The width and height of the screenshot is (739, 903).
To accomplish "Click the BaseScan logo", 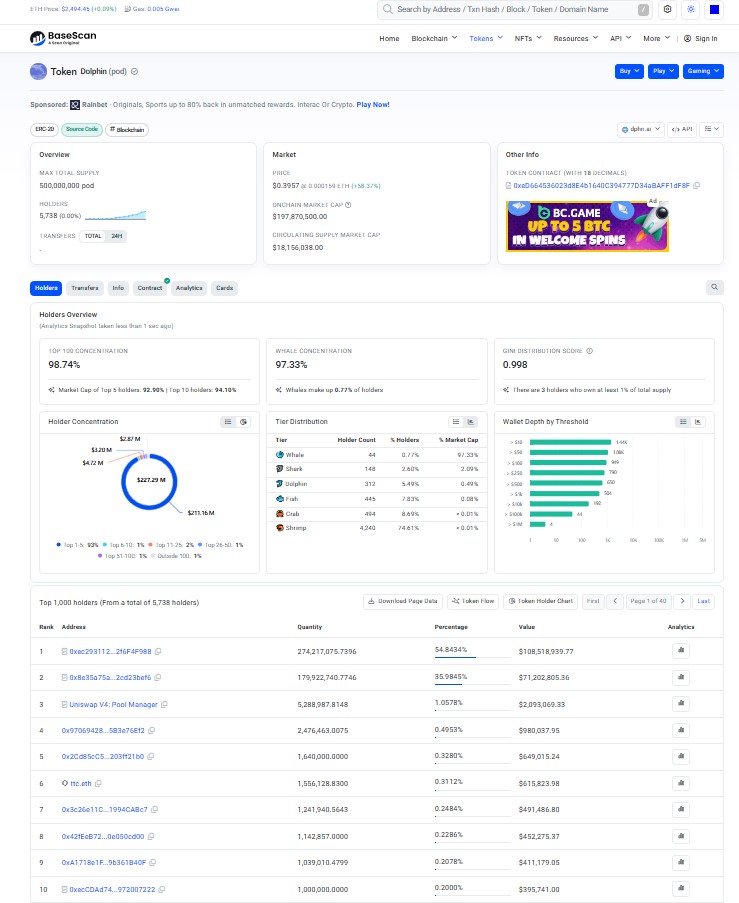I will (x=63, y=38).
